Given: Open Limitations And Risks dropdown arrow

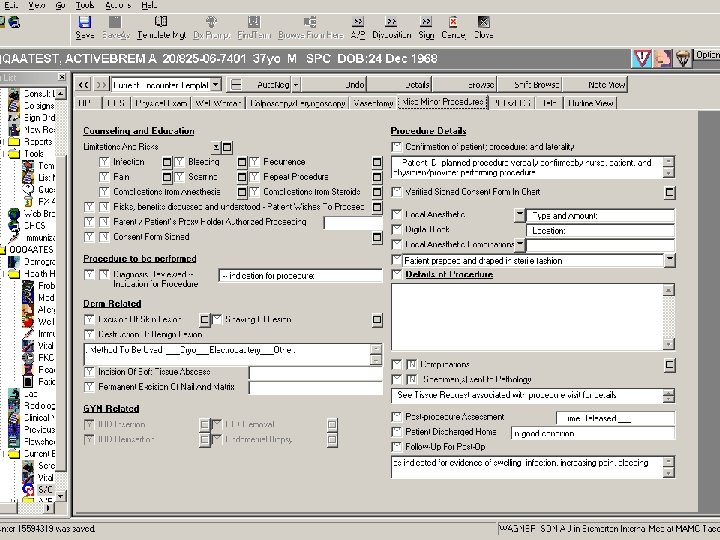Looking at the screenshot, I should pos(216,147).
